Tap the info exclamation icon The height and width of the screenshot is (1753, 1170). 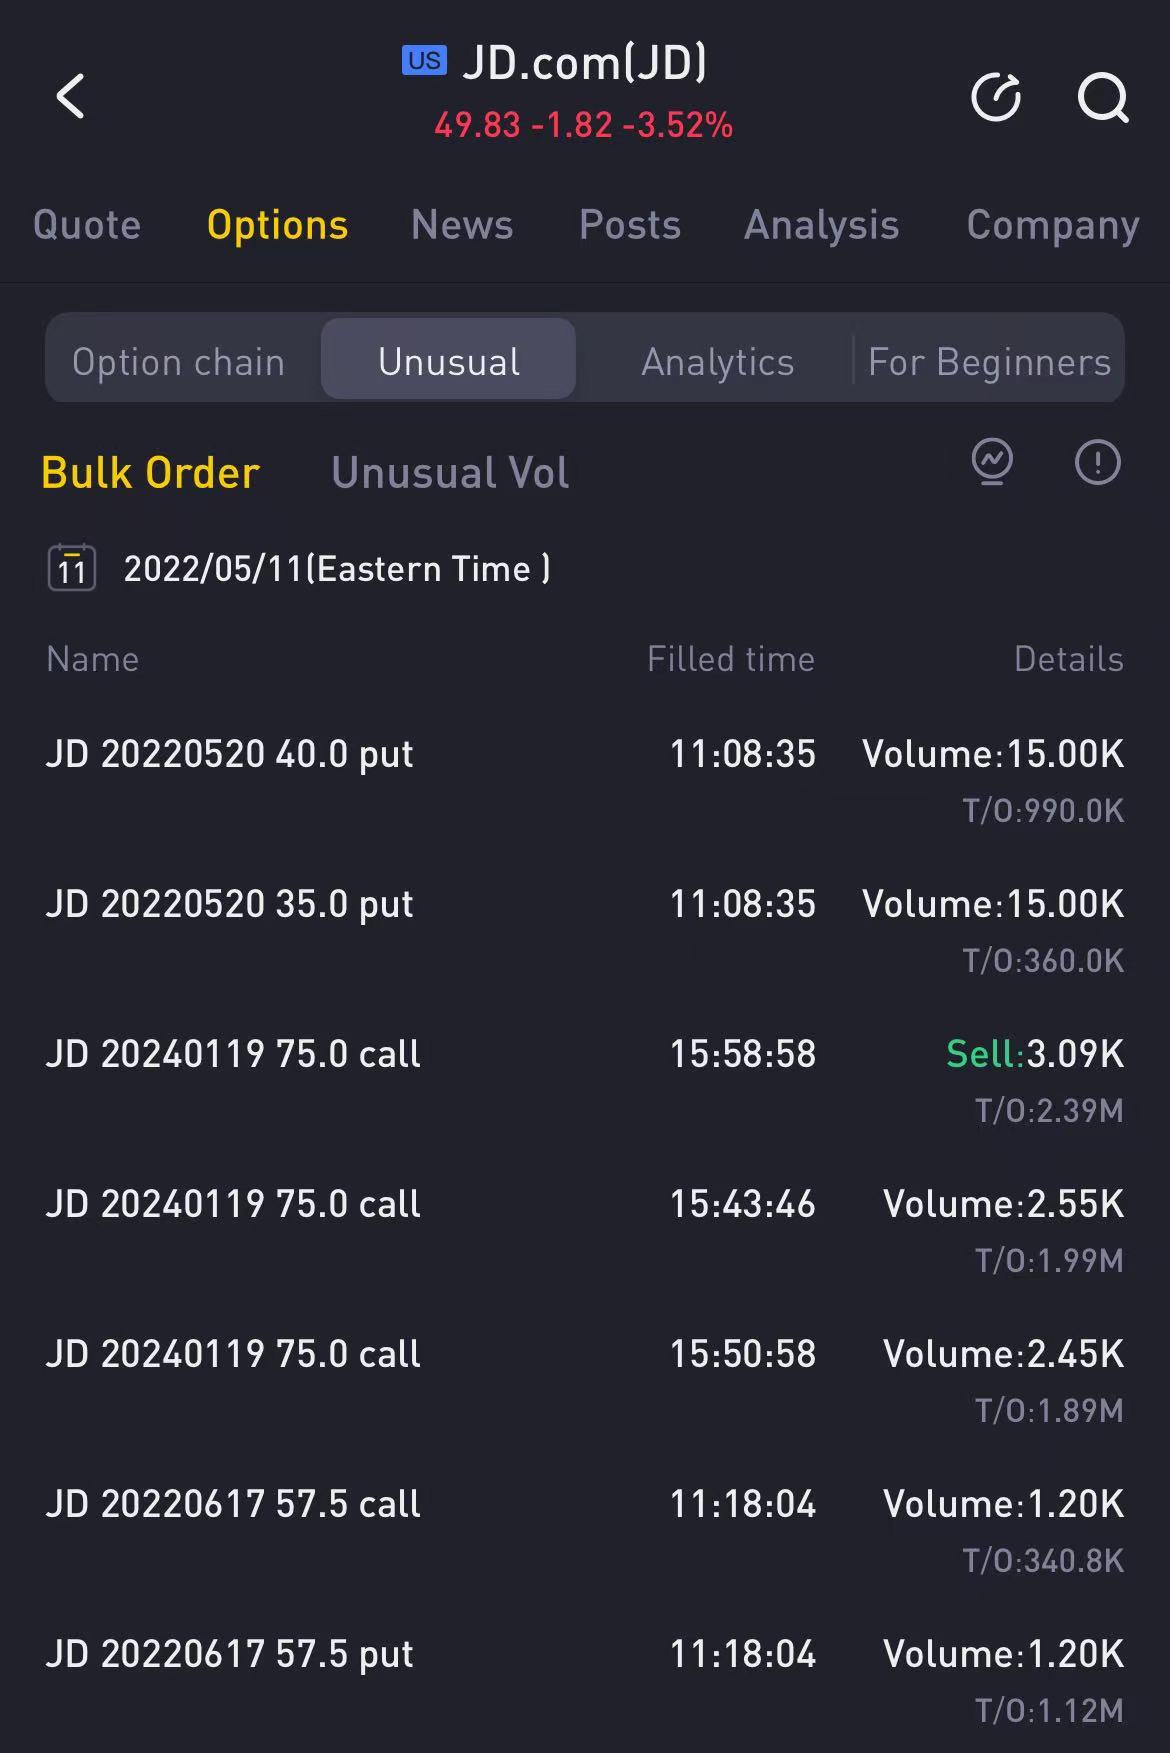[x=1097, y=462]
